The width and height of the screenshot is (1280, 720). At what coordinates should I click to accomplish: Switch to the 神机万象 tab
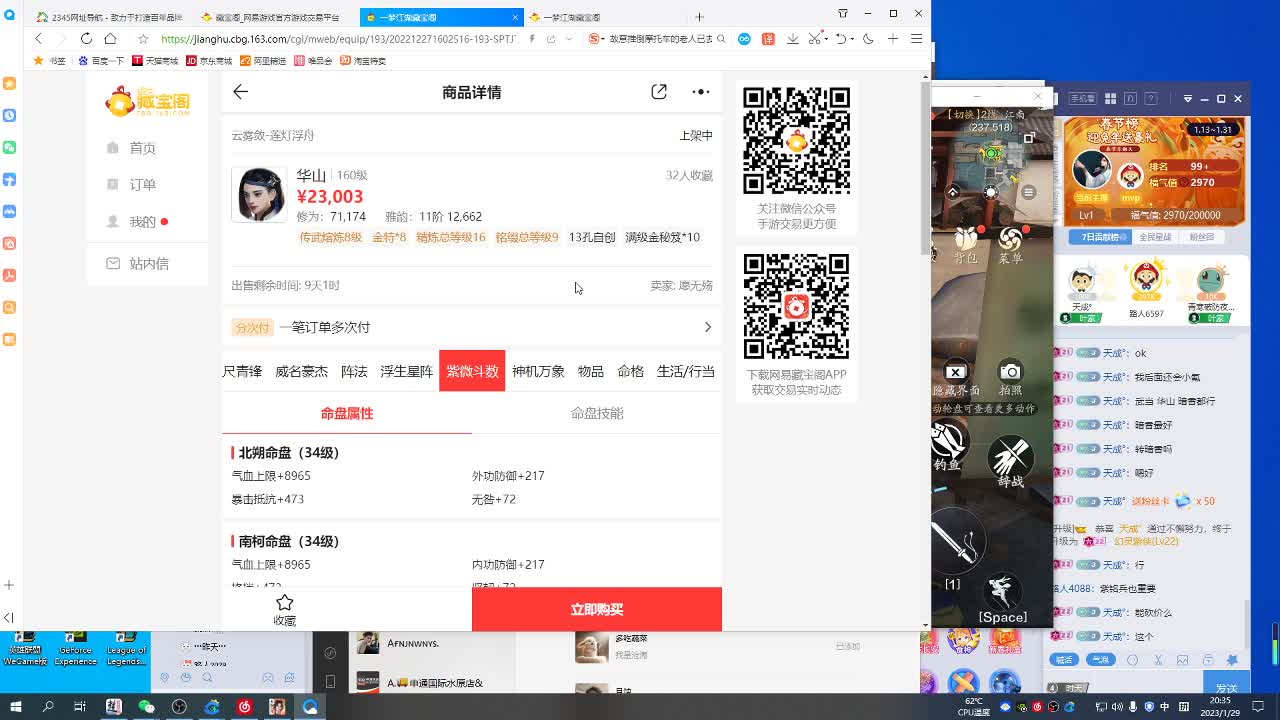pyautogui.click(x=538, y=371)
